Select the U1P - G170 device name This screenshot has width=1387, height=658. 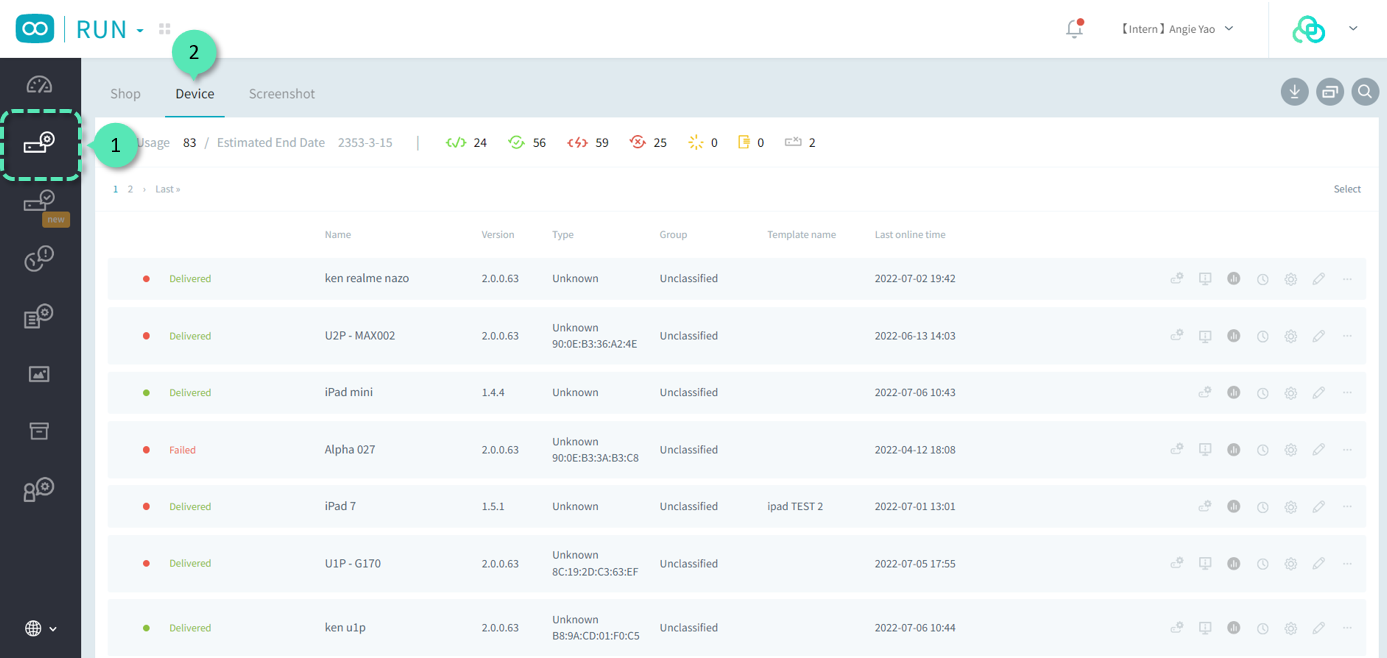[x=353, y=564]
